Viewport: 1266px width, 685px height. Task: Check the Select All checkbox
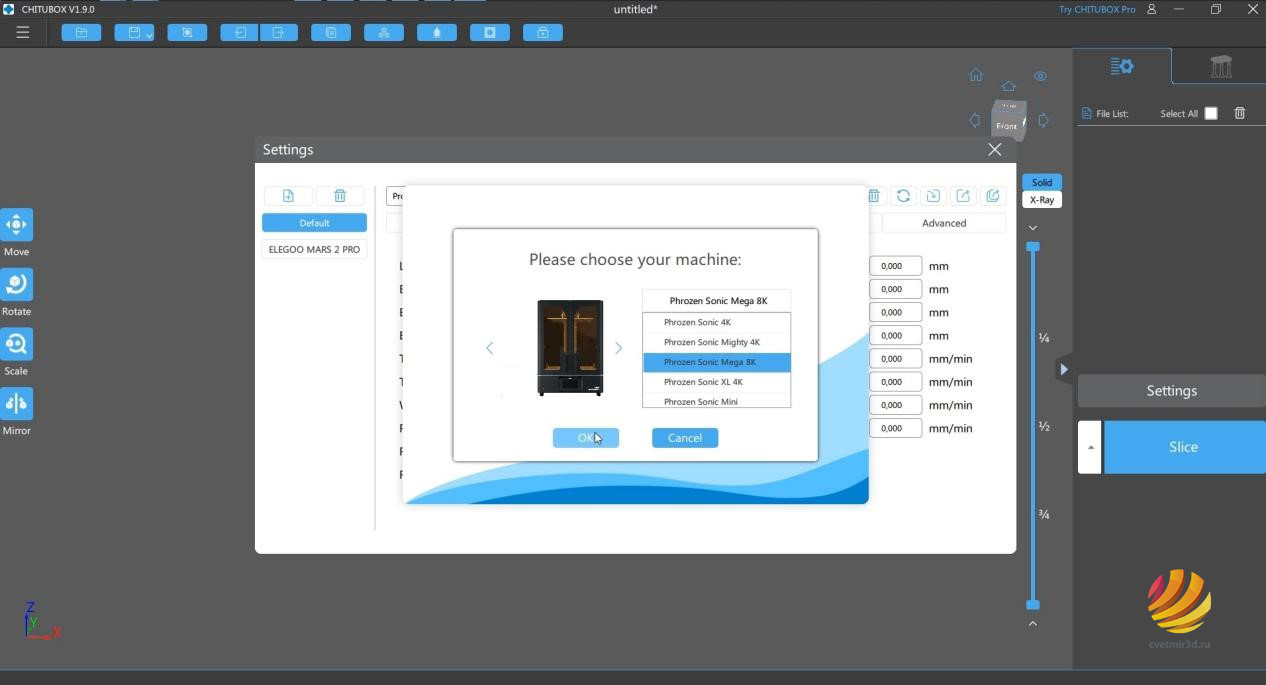[x=1211, y=113]
